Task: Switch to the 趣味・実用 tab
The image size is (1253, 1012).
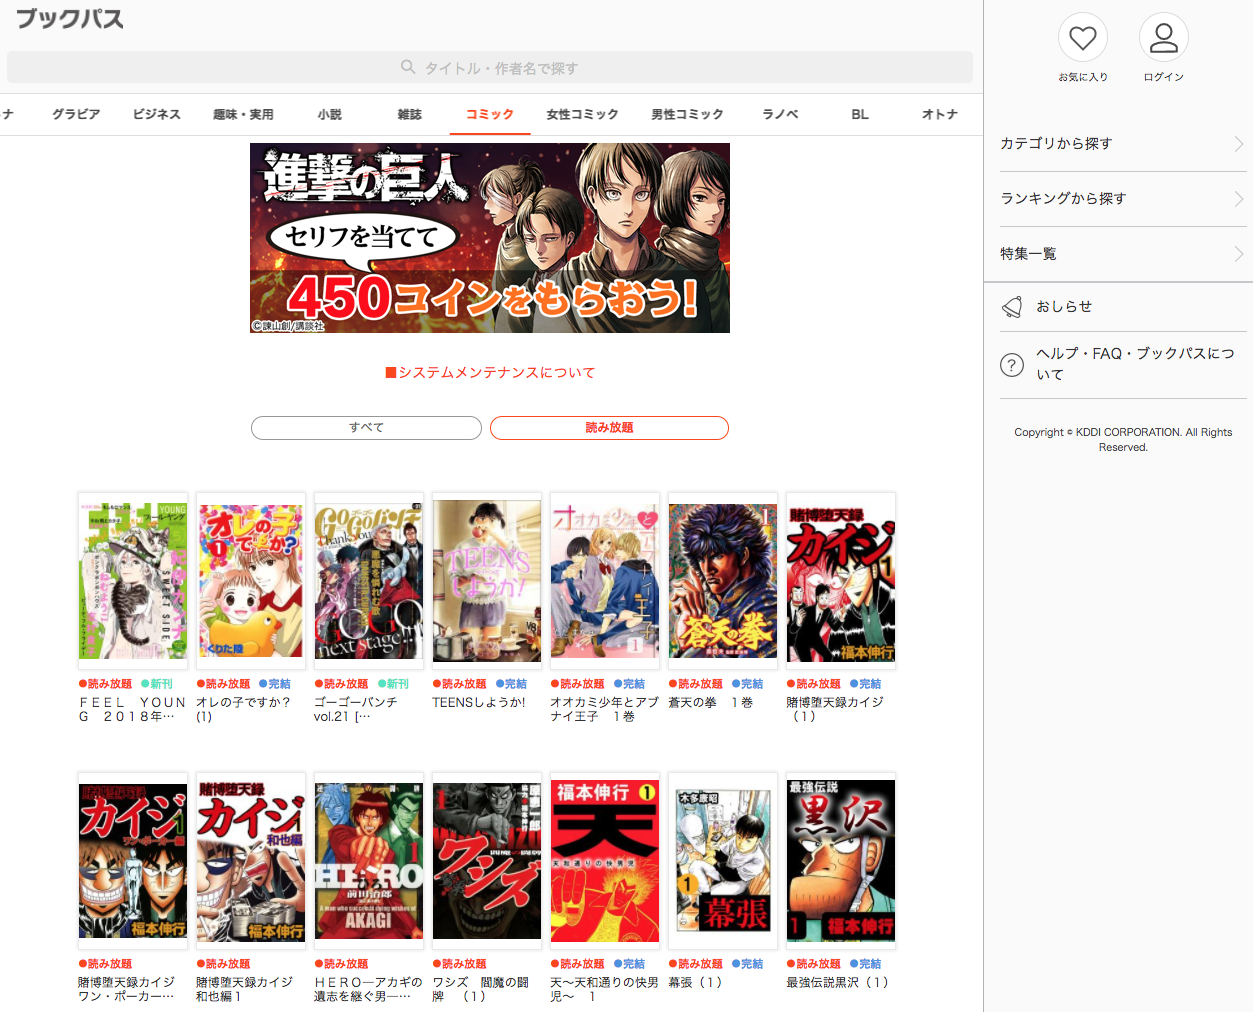Action: point(243,114)
